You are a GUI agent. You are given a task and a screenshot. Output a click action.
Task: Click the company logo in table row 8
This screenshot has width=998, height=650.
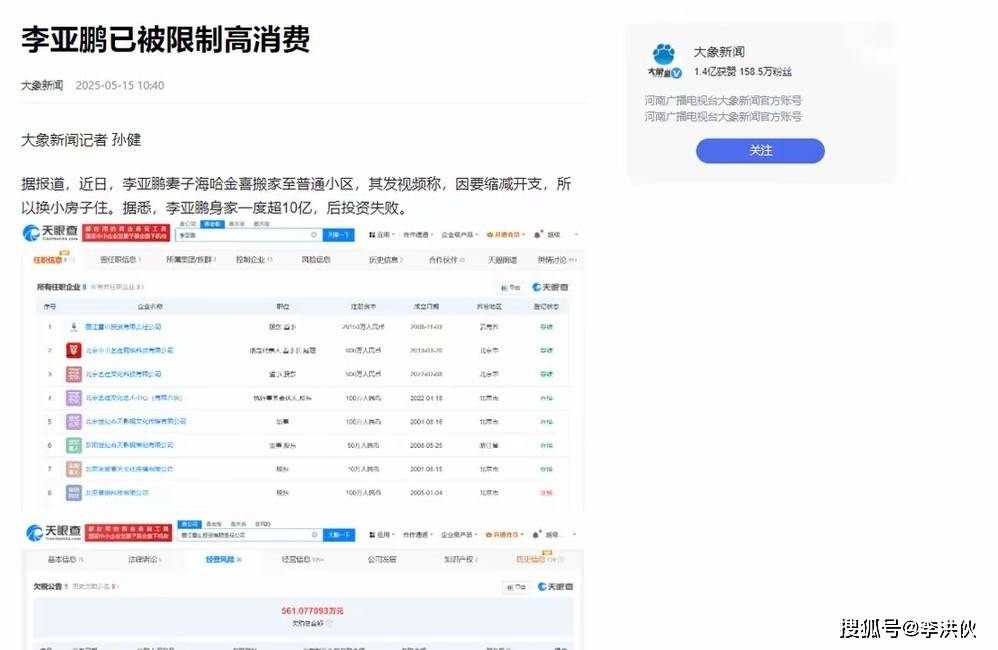click(74, 493)
